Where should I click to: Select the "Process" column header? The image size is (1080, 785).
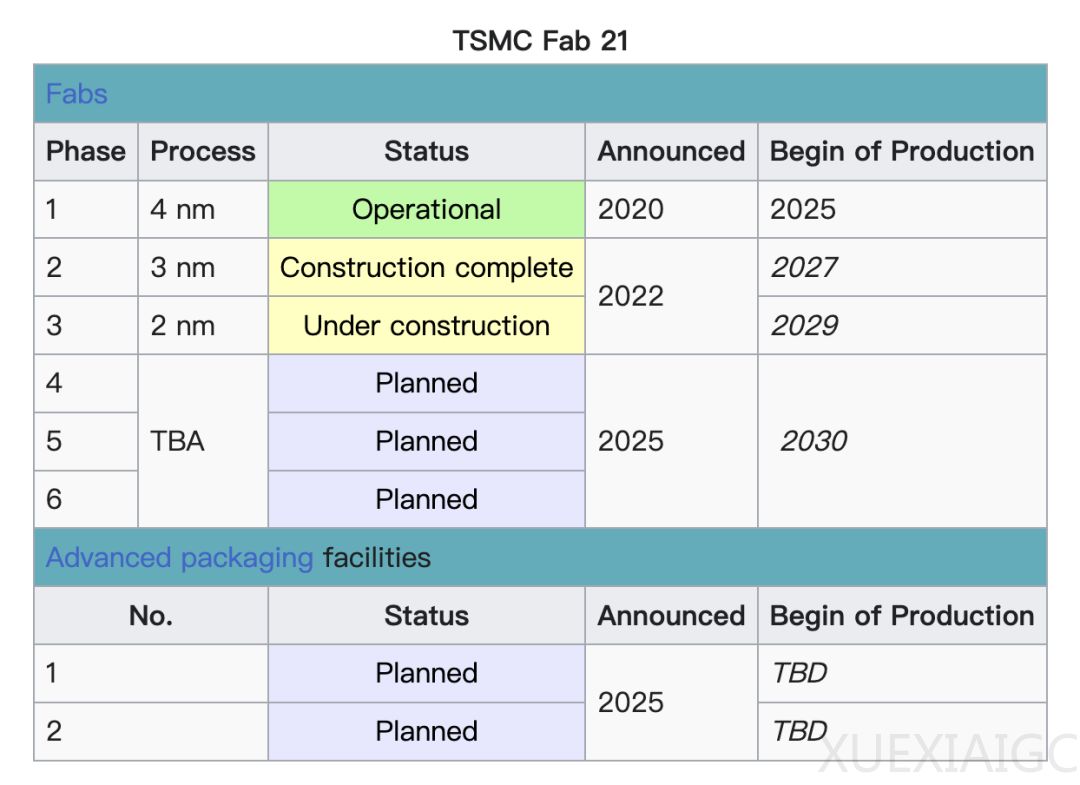203,152
